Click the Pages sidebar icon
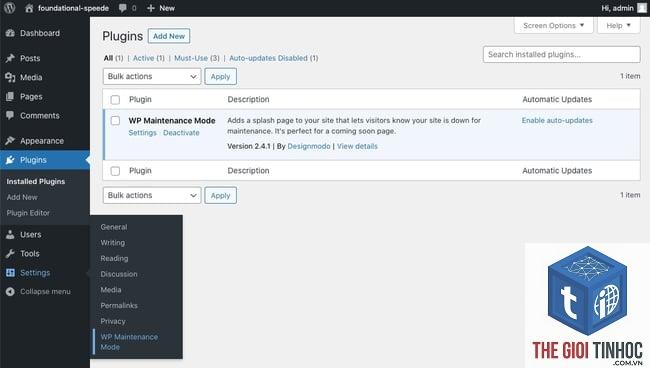 click(x=10, y=97)
